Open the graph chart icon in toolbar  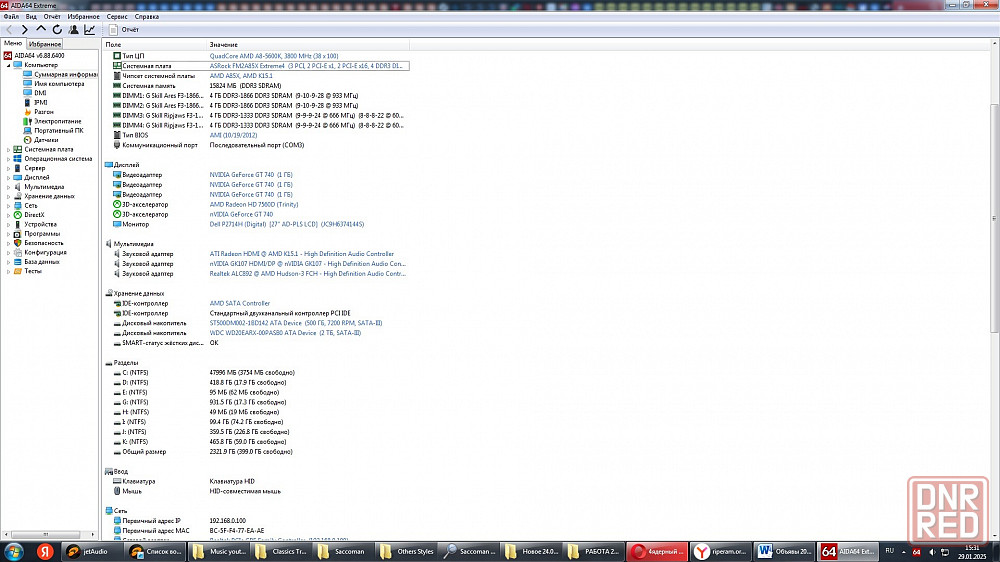[x=90, y=29]
